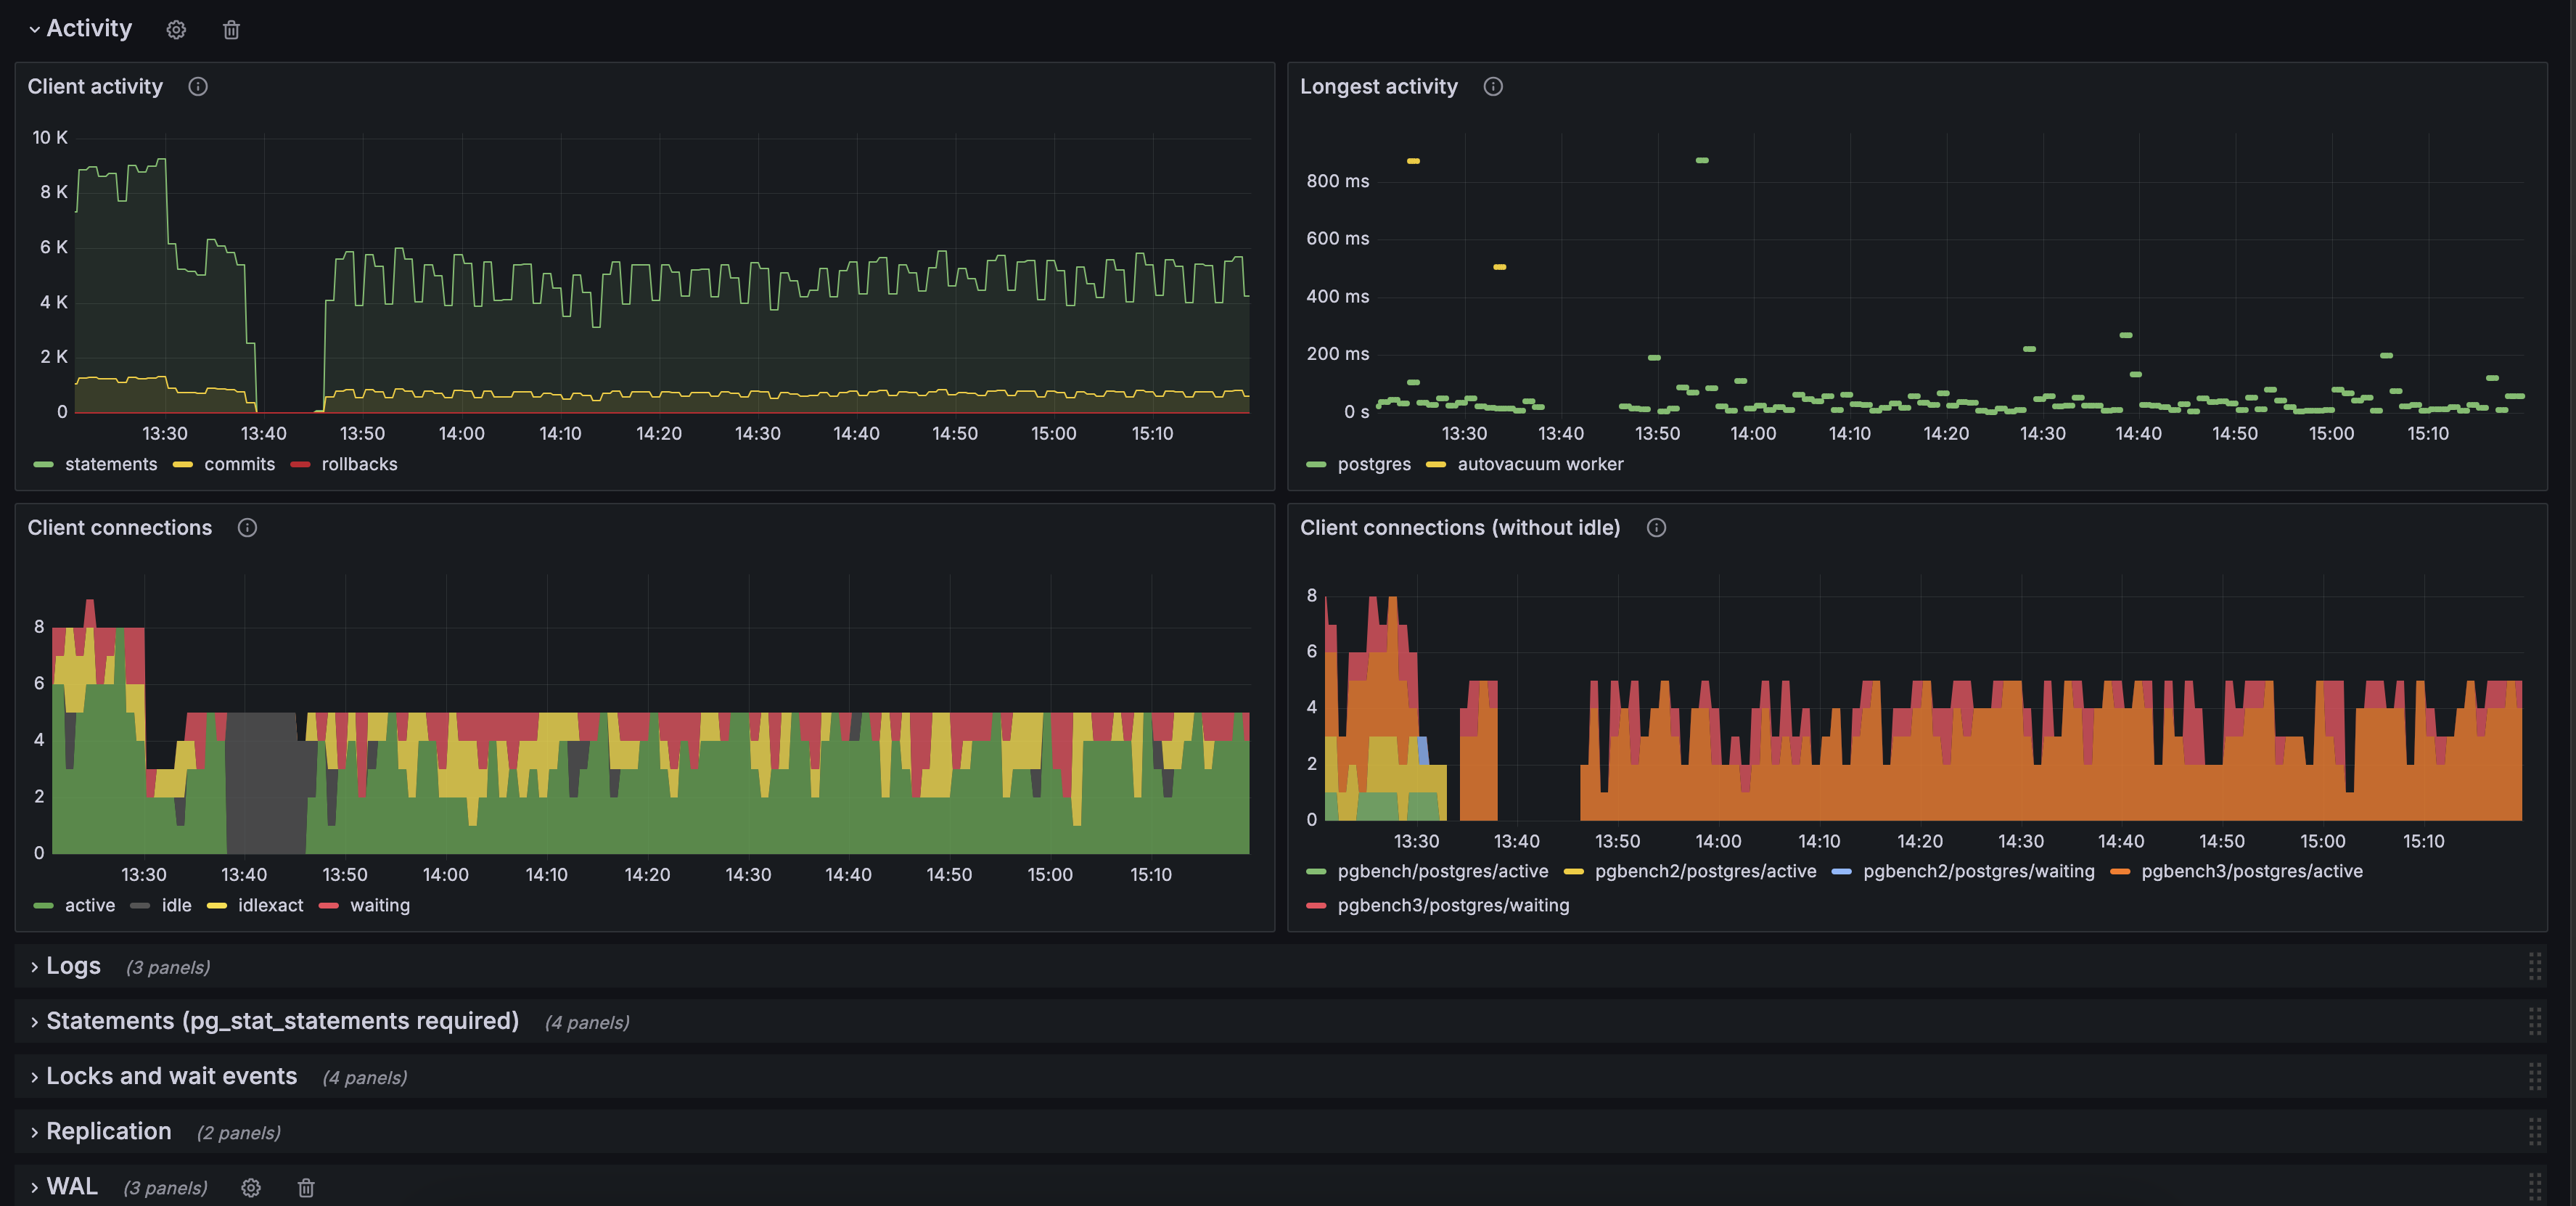The image size is (2576, 1206).
Task: Toggle statements series in legend
Action: [110, 464]
